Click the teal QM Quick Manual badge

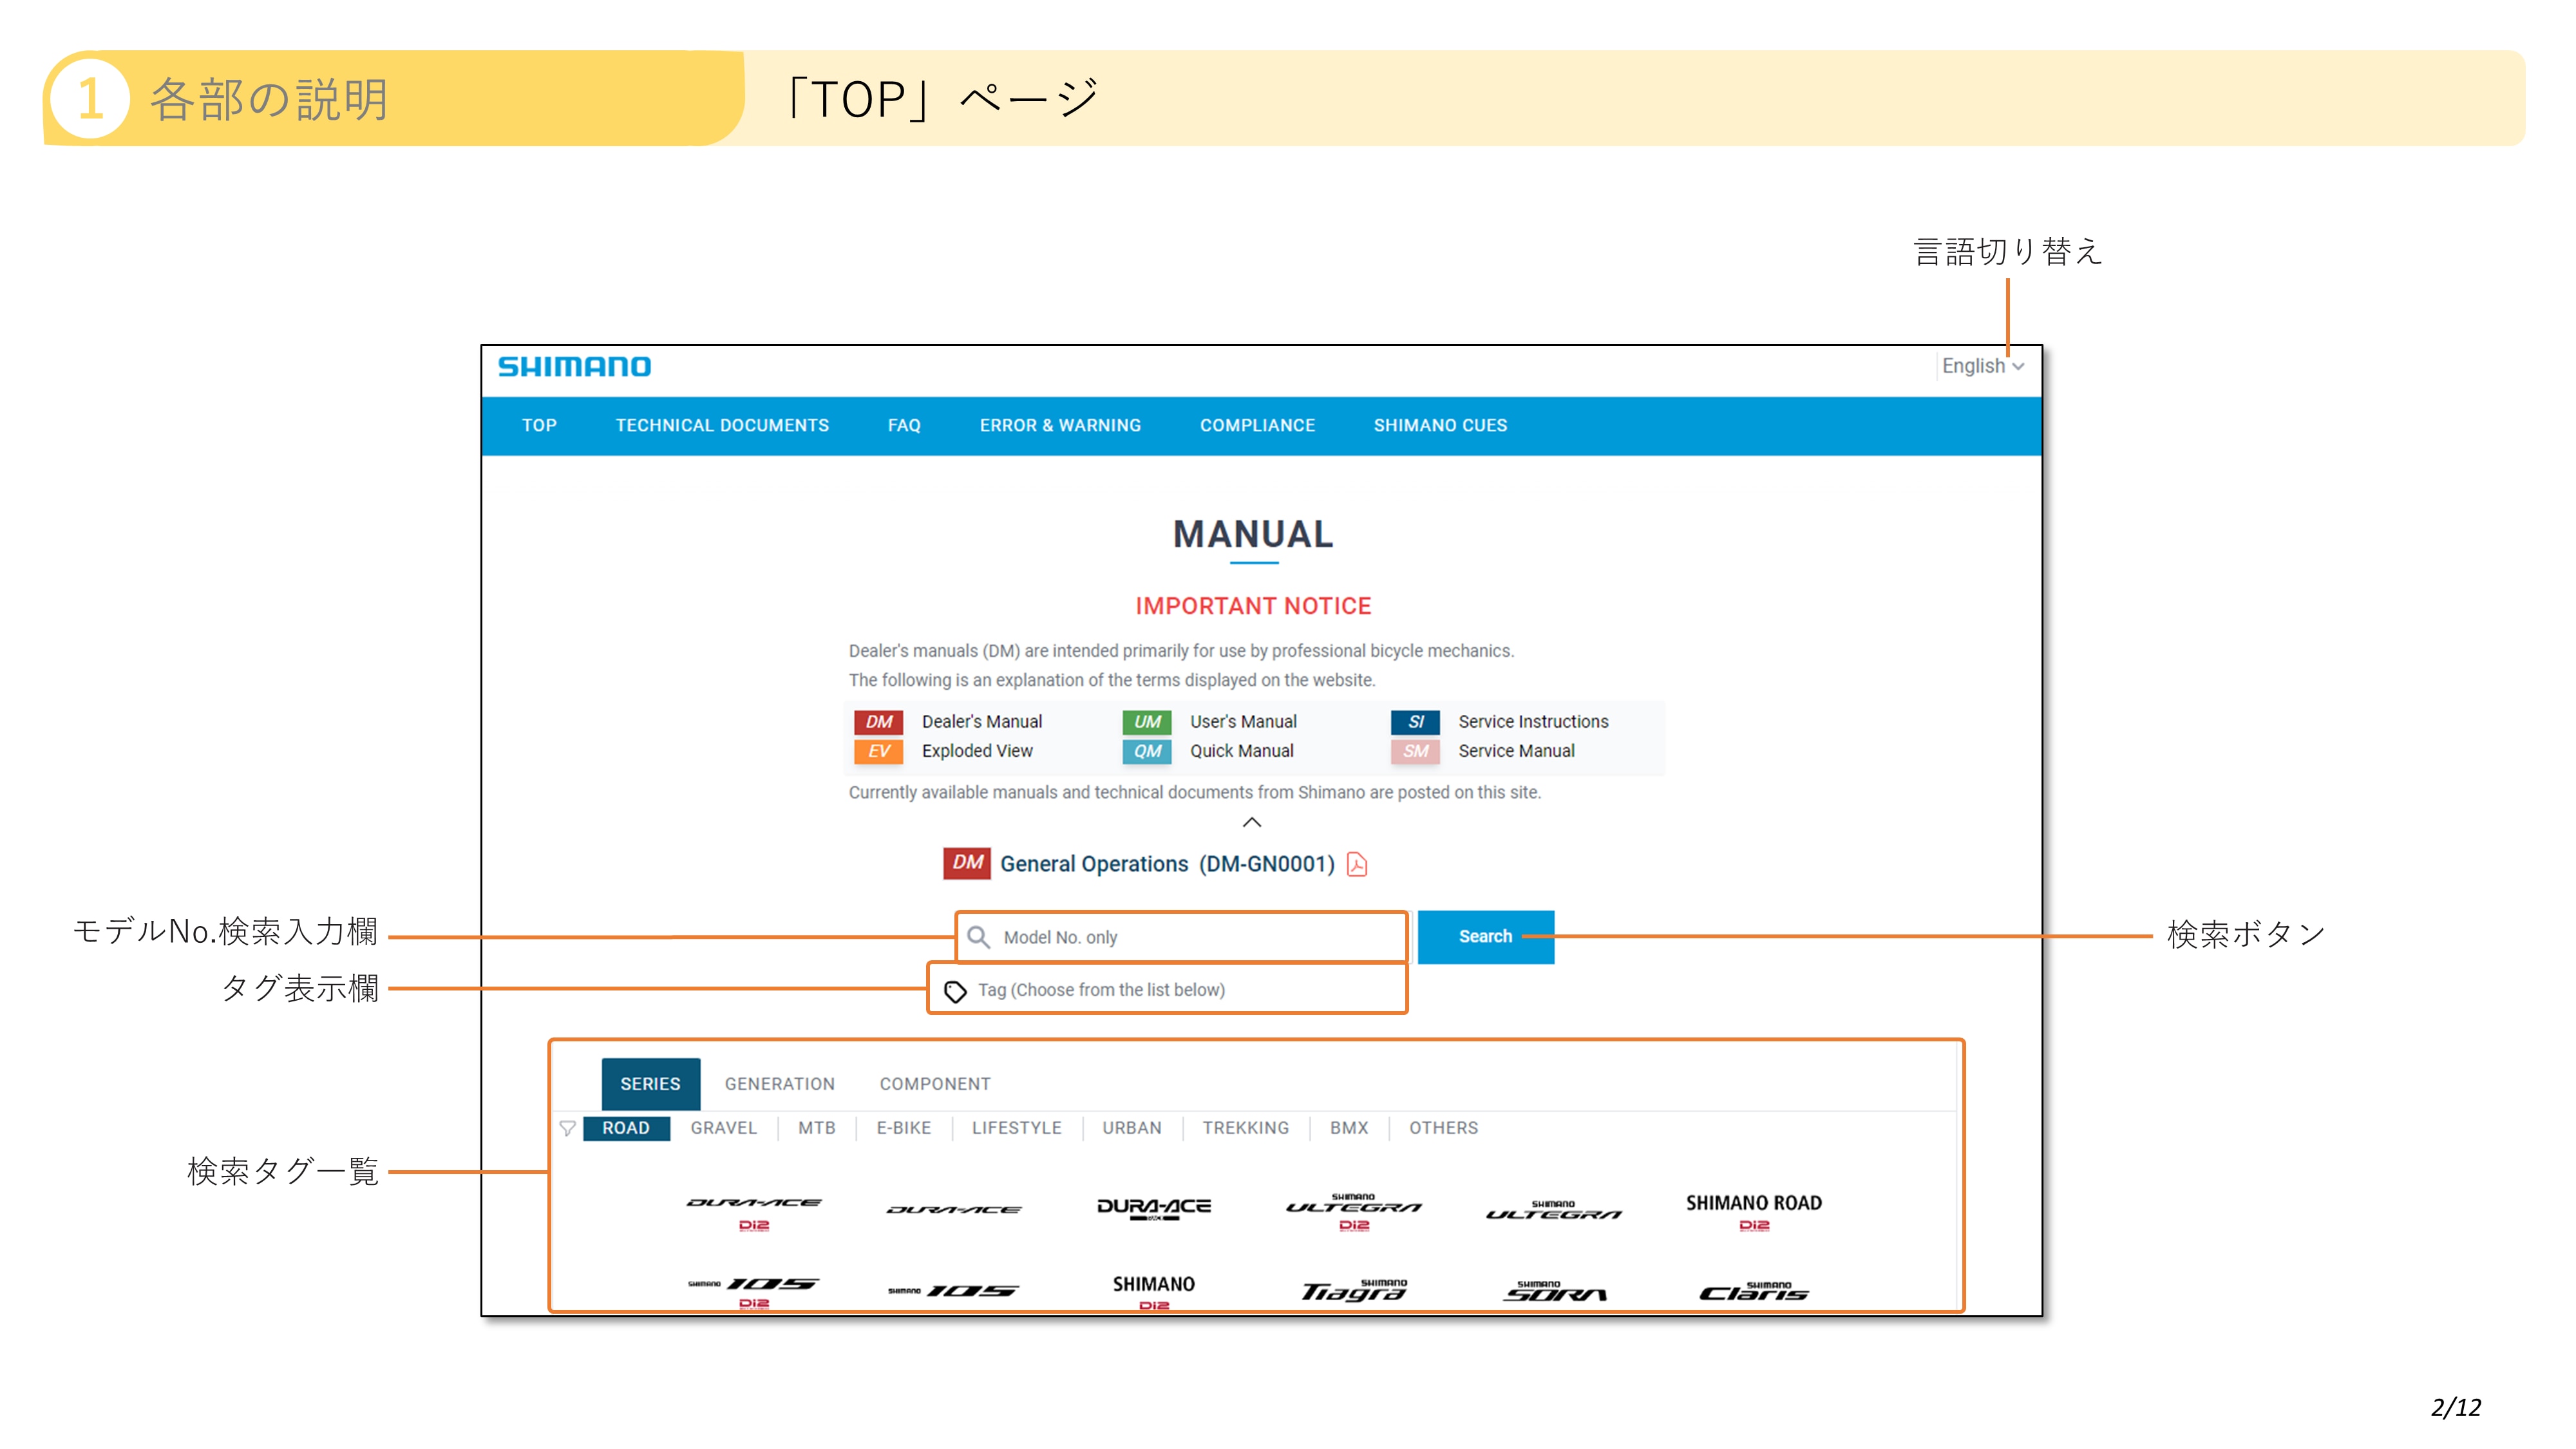(x=1147, y=751)
